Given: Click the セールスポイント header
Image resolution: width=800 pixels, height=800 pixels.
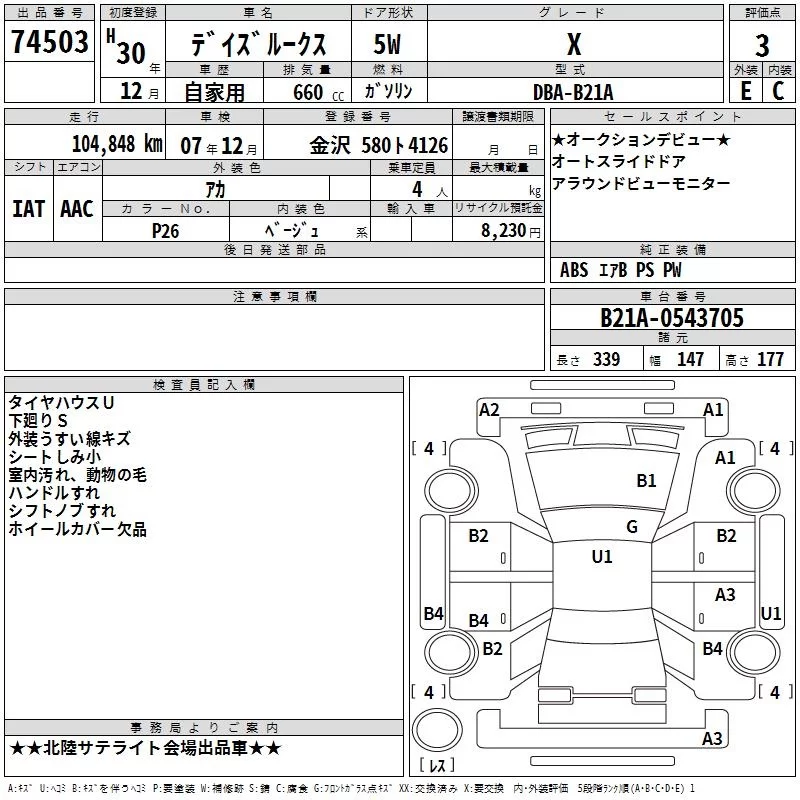Looking at the screenshot, I should click(672, 117).
